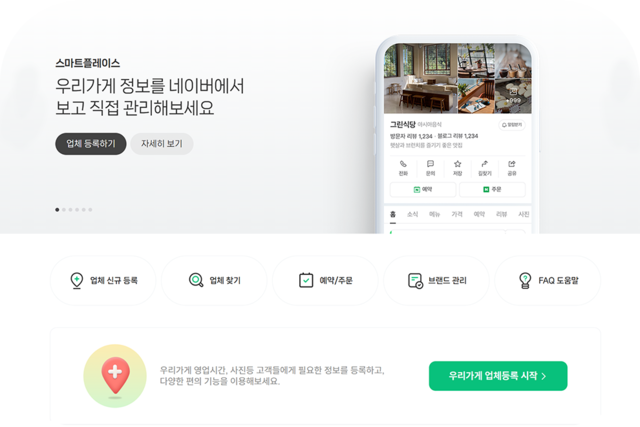Image resolution: width=640 pixels, height=427 pixels.
Task: Open FAQ 도움말 lightbulb icon
Action: click(525, 280)
